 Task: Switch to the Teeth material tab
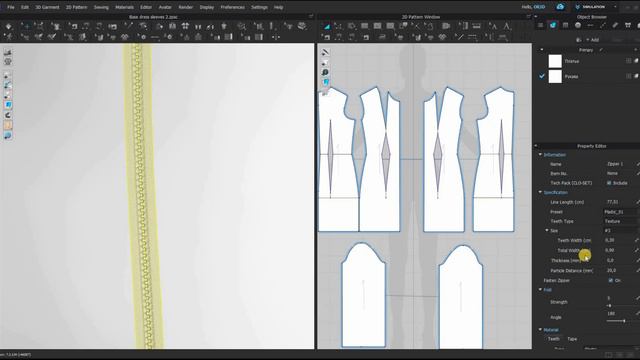coord(553,339)
